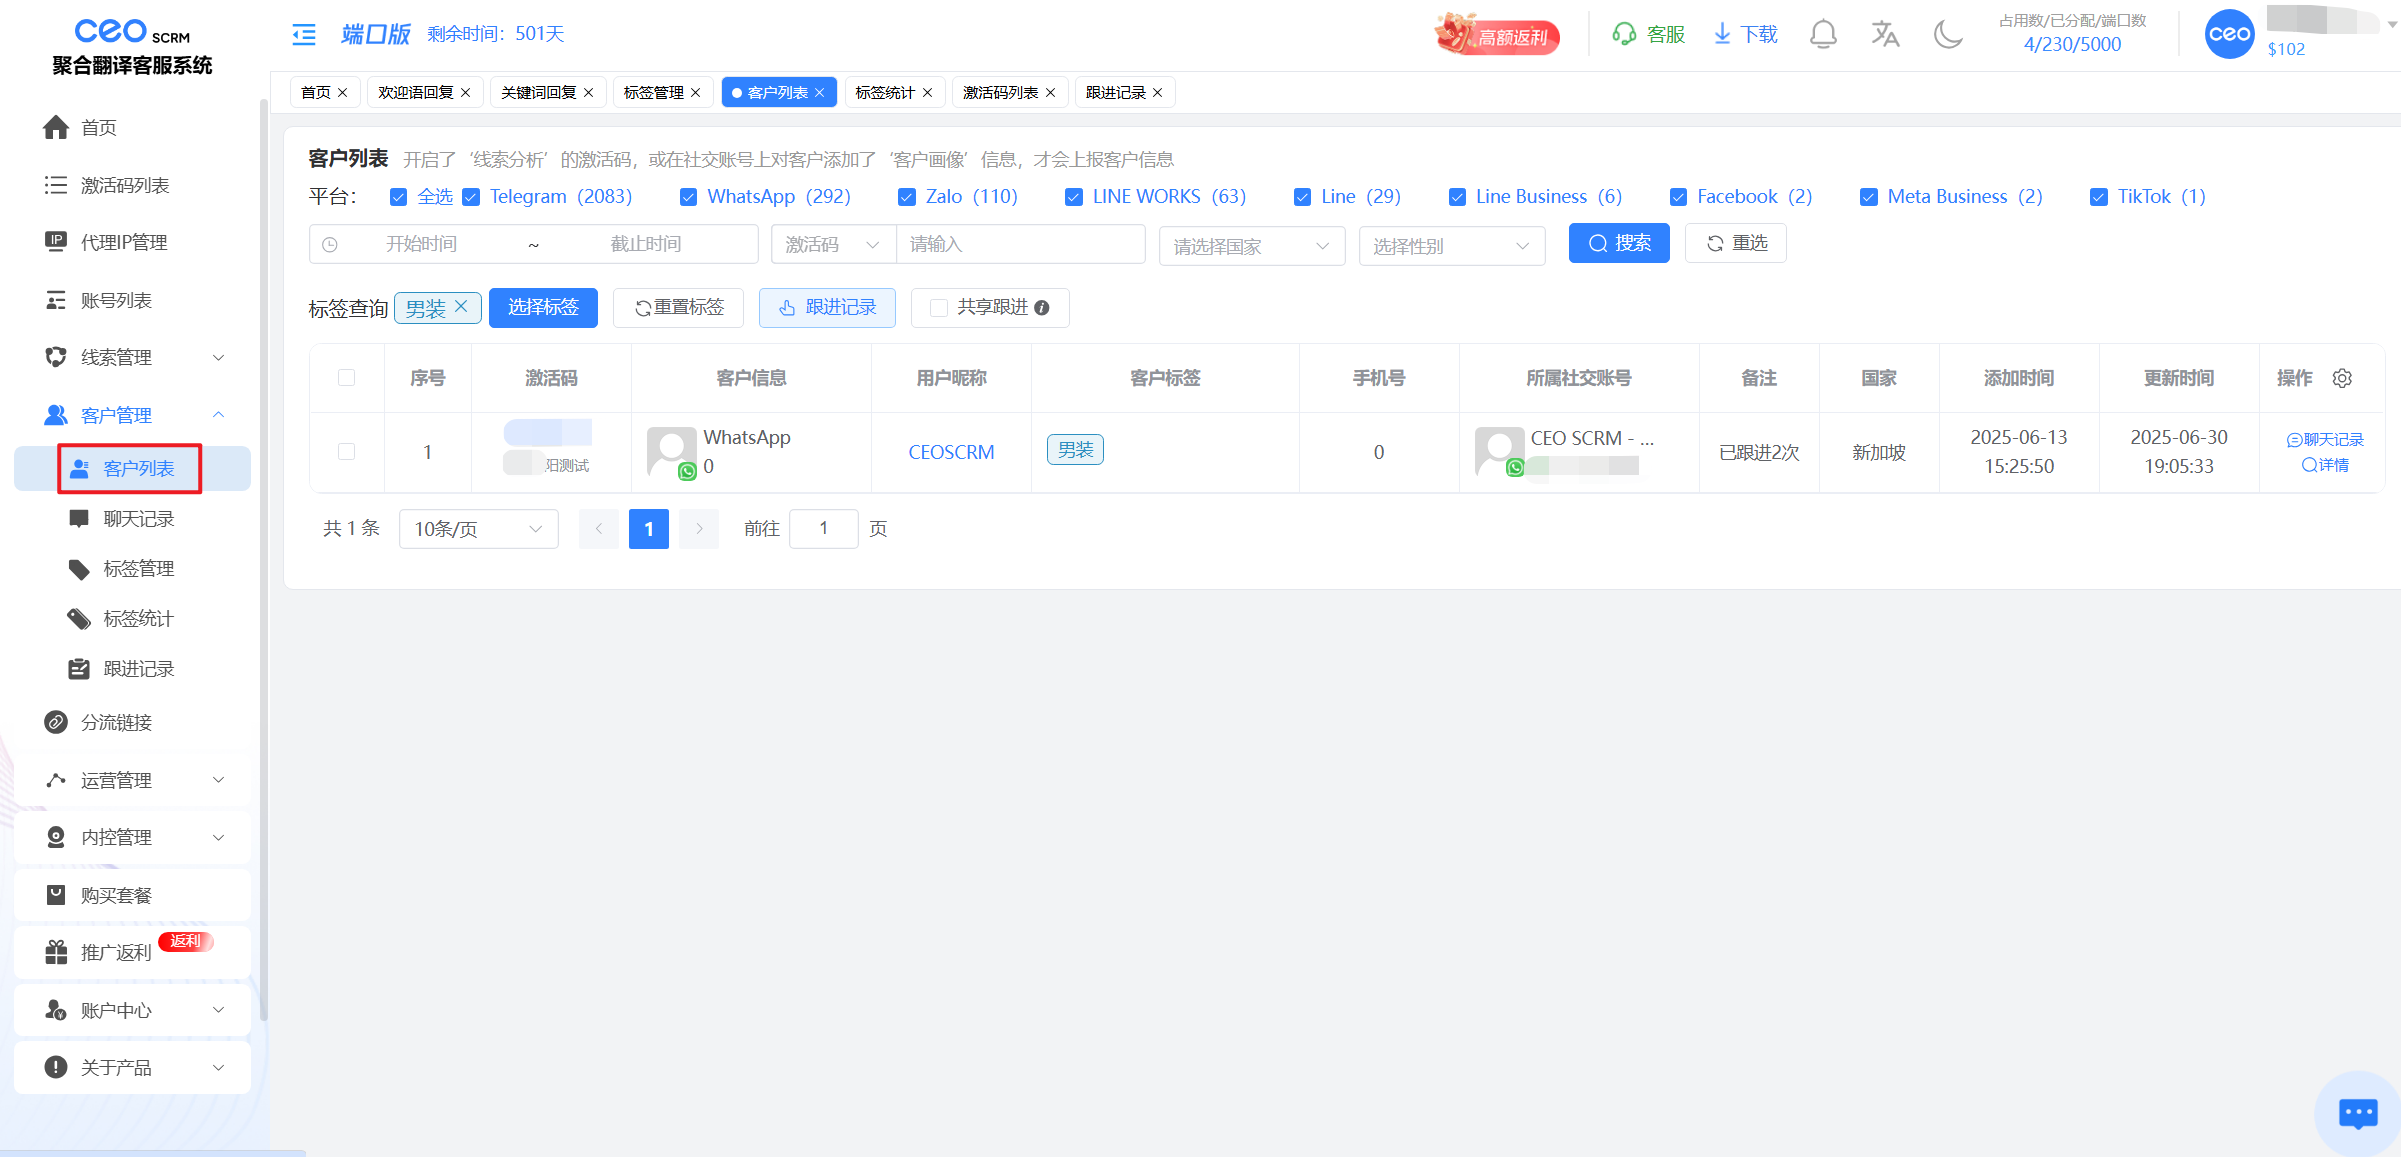This screenshot has width=2401, height=1157.
Task: Switch to the 标签统计 tab
Action: pos(885,93)
